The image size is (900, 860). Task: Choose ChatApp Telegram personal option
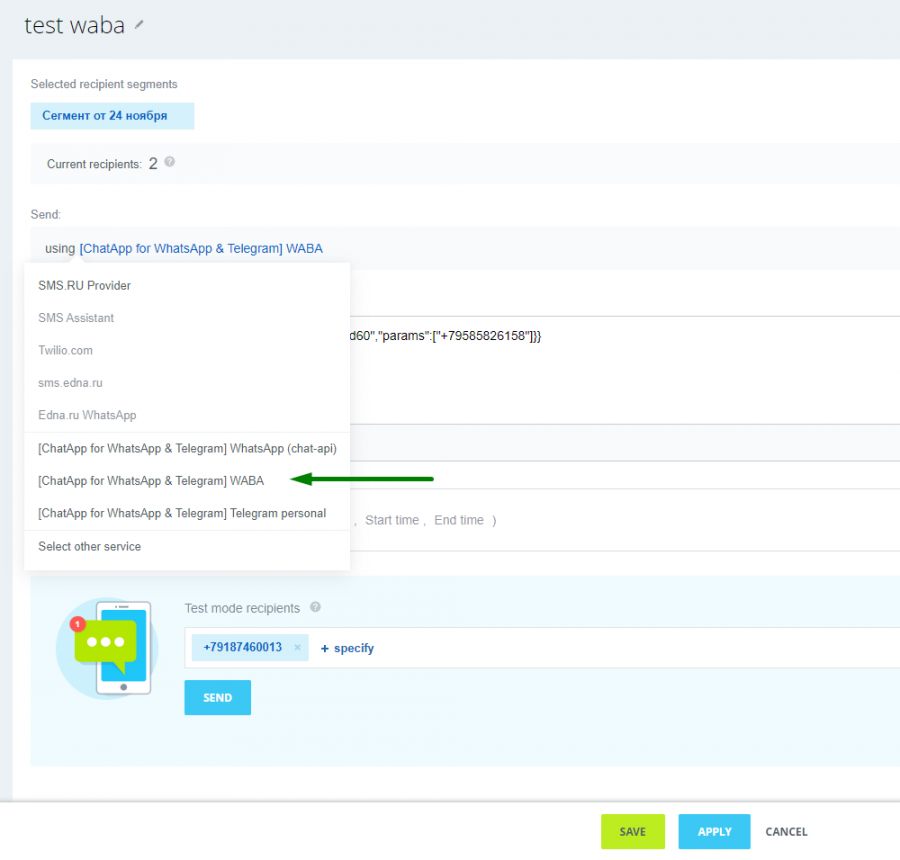pyautogui.click(x=182, y=513)
